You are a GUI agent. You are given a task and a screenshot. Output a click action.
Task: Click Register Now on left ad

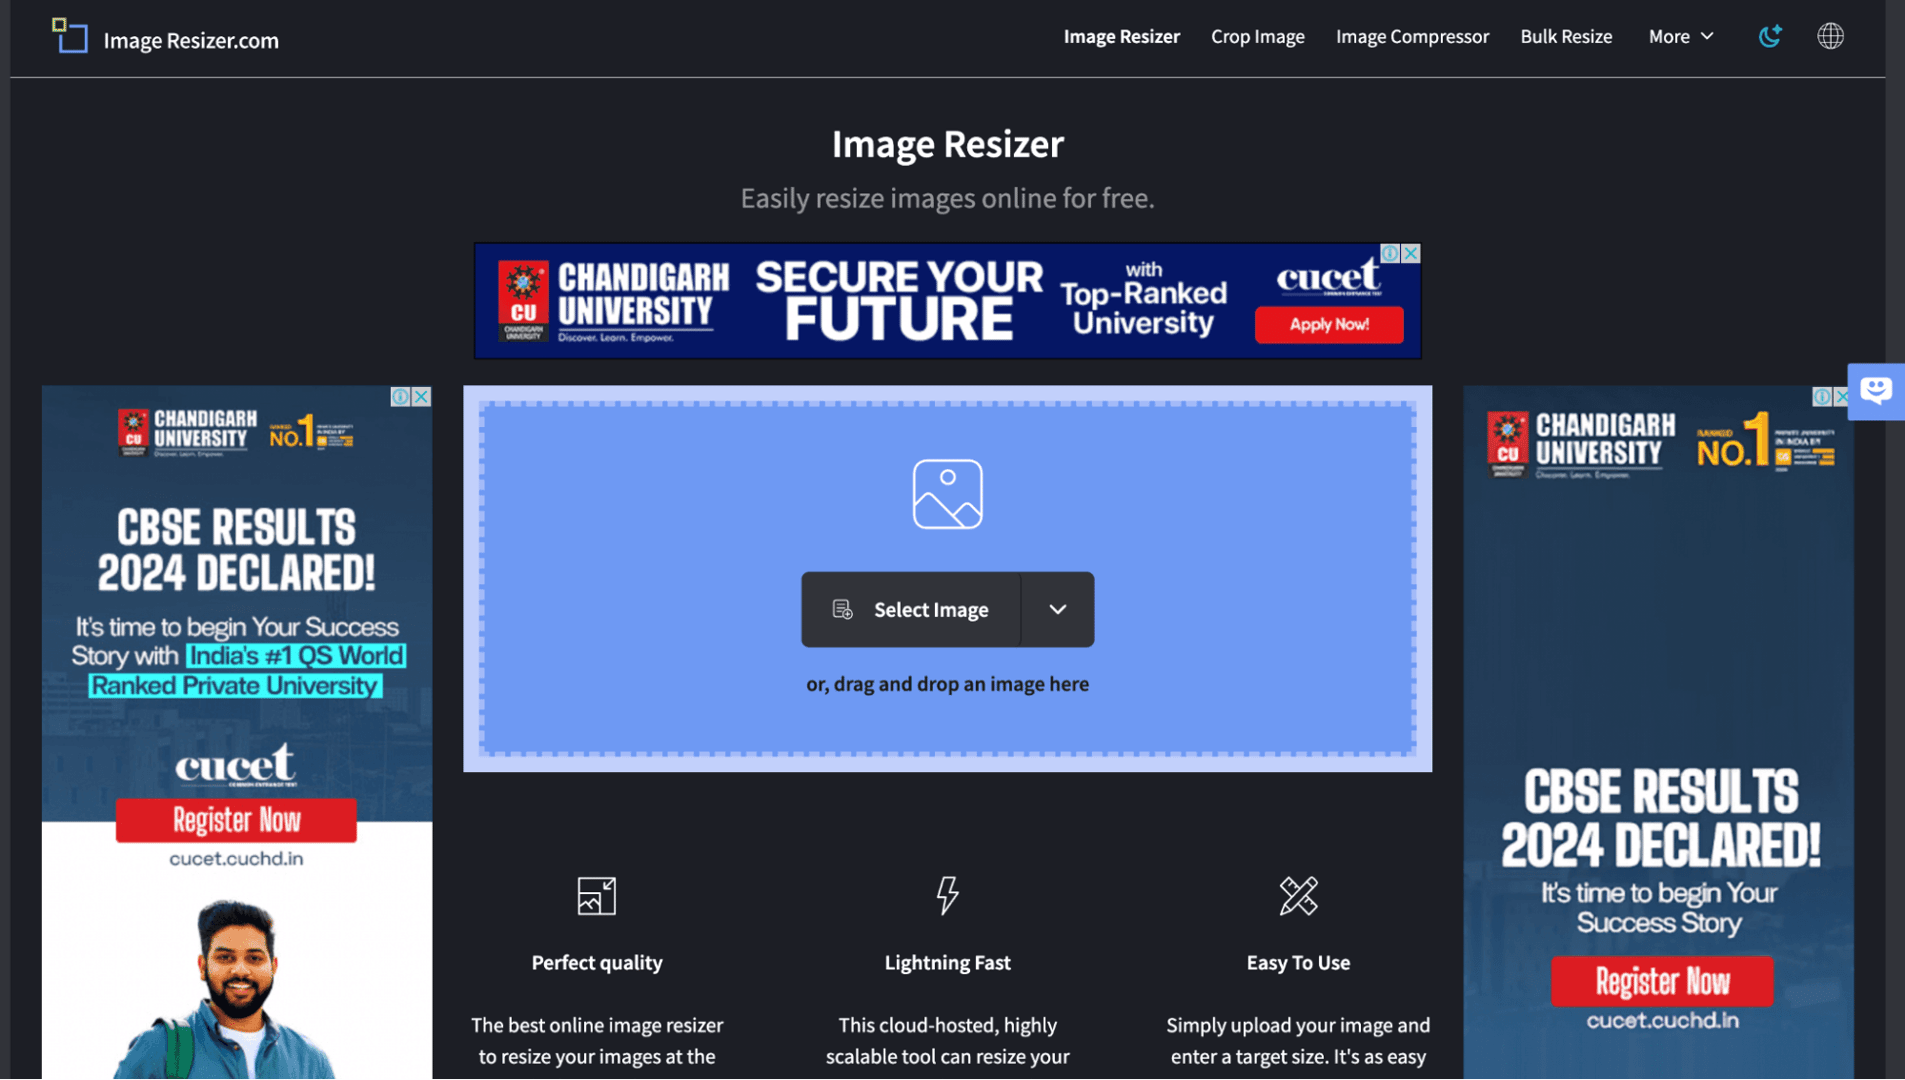tap(236, 820)
